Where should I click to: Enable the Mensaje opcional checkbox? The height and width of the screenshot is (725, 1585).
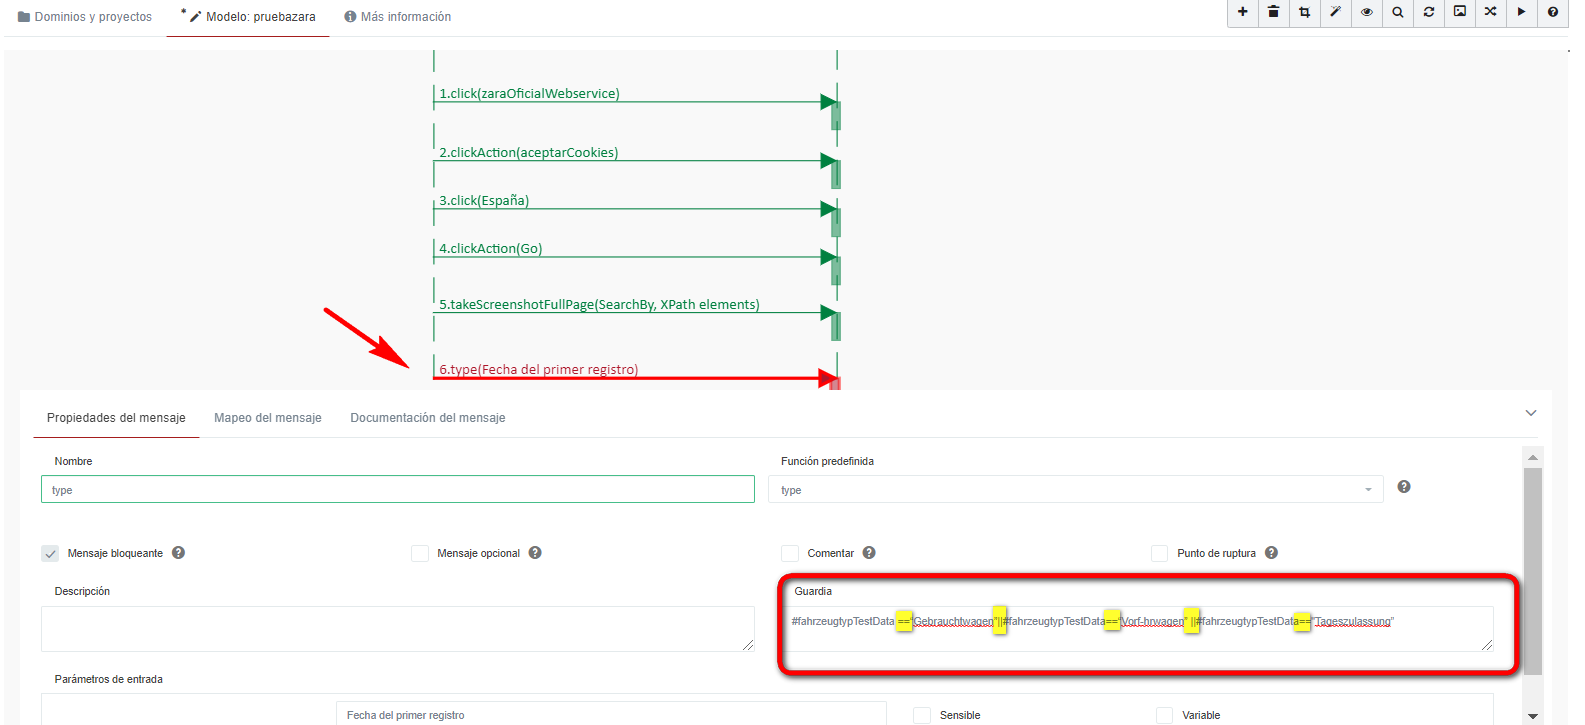pos(420,553)
